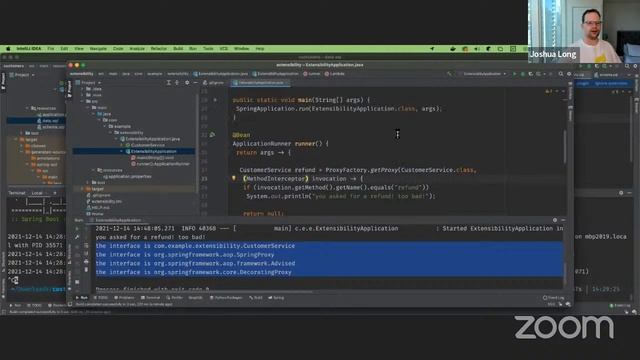Click the build hammer icon in toolbar
This screenshot has height=360, width=640.
[449, 74]
